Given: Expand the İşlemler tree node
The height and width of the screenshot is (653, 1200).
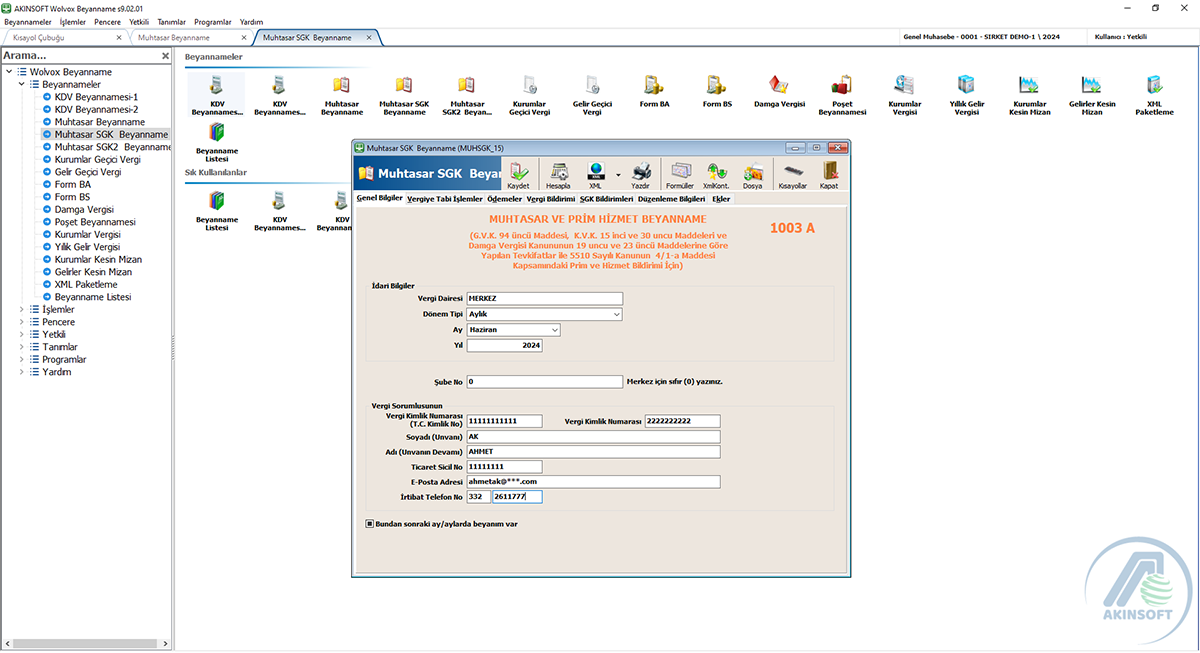Looking at the screenshot, I should (22, 310).
